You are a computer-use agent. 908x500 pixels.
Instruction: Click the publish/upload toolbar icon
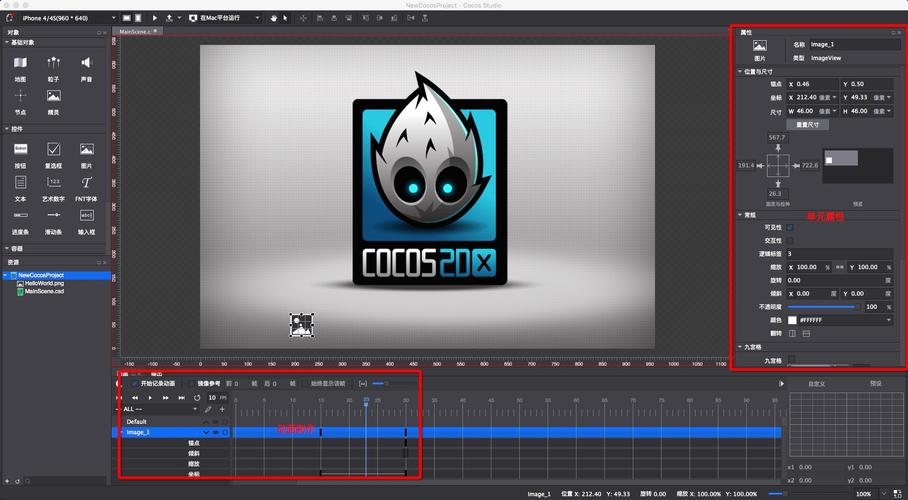170,18
